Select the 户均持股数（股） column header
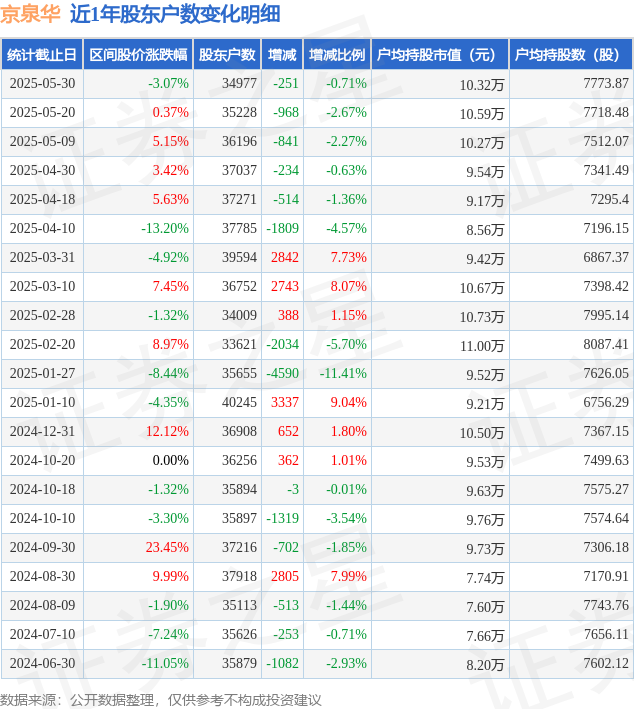This screenshot has height=709, width=634. click(x=571, y=55)
